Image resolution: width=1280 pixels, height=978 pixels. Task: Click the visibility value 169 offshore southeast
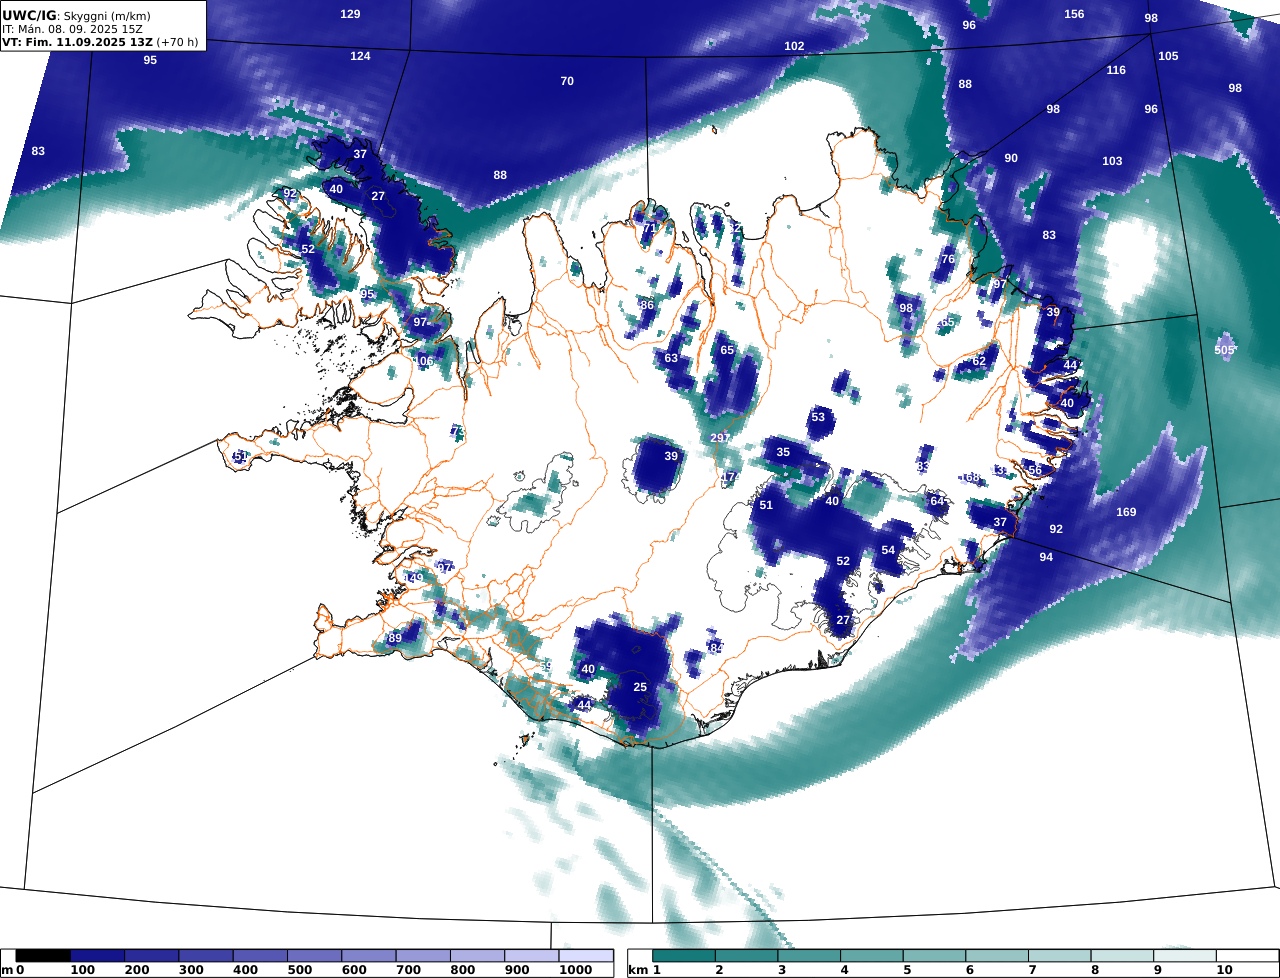[1126, 512]
